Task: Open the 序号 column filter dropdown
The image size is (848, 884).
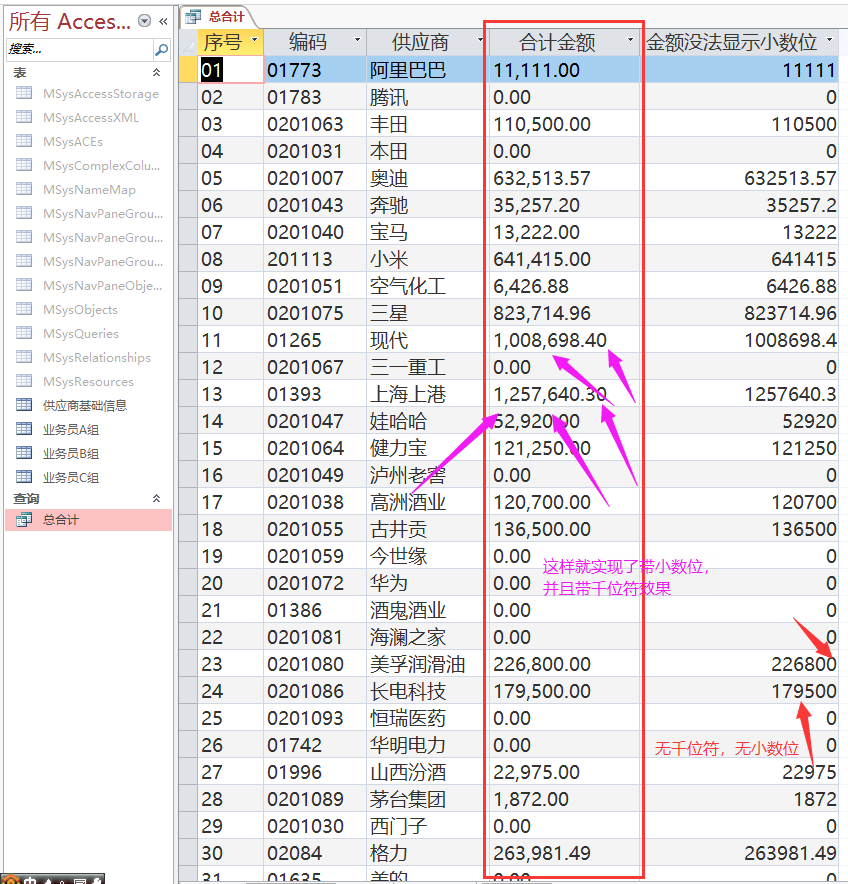Action: (x=254, y=40)
